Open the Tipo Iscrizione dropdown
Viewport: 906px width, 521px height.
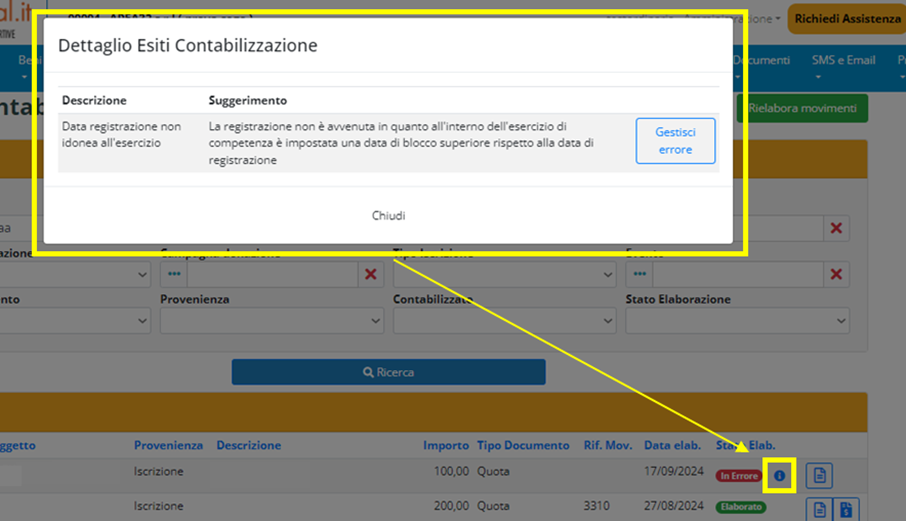504,274
